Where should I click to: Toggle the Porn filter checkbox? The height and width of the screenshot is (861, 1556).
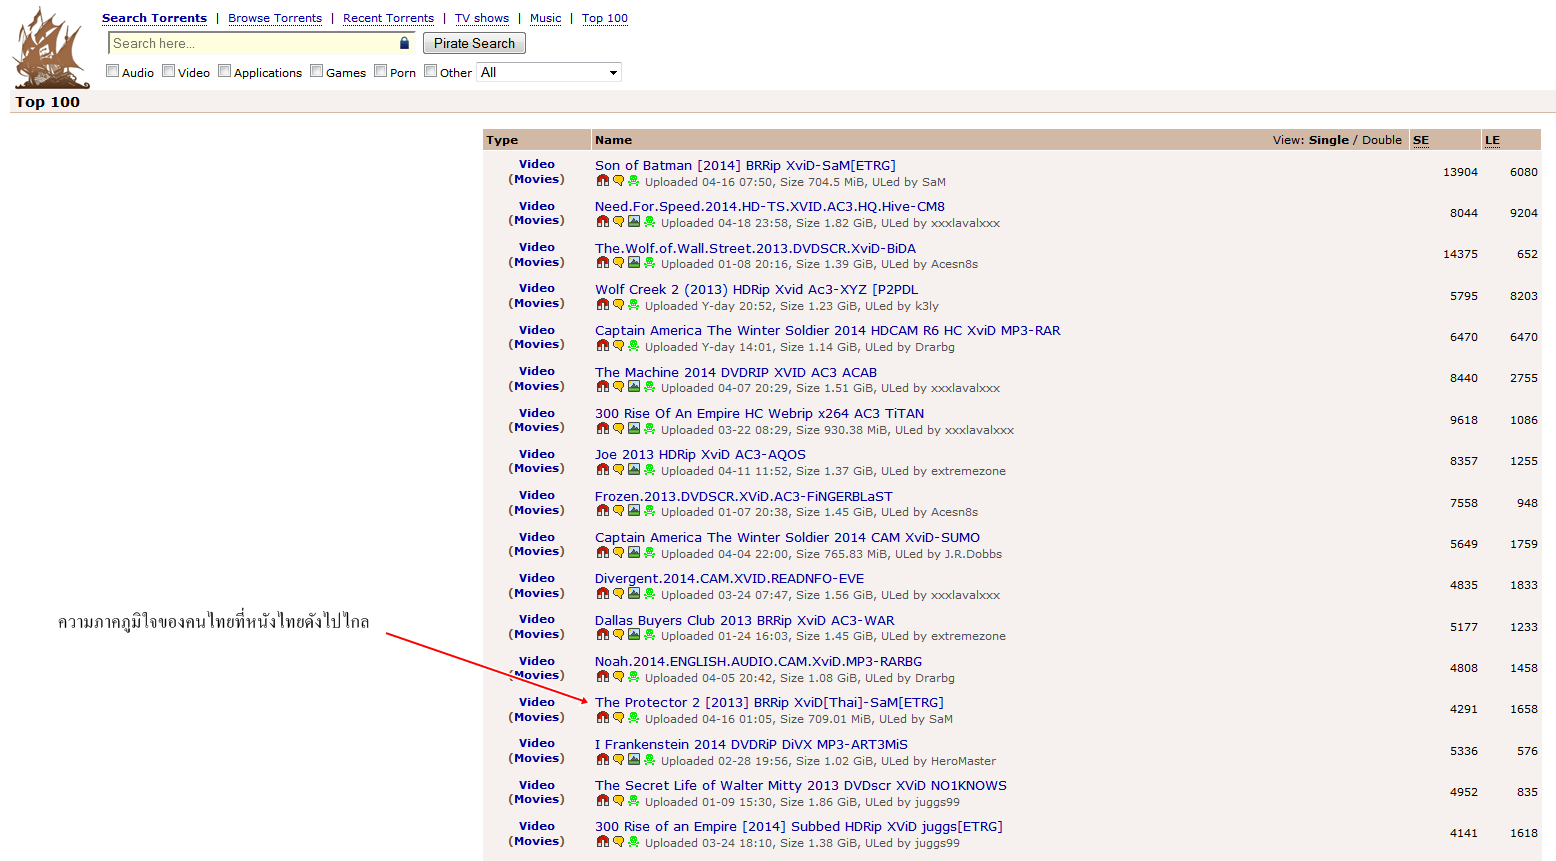coord(381,71)
